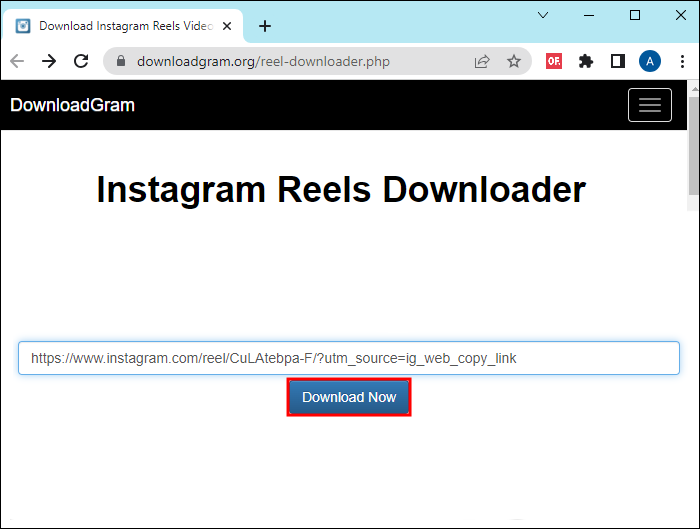
Task: Open Chrome three-dot menu
Action: [x=682, y=61]
